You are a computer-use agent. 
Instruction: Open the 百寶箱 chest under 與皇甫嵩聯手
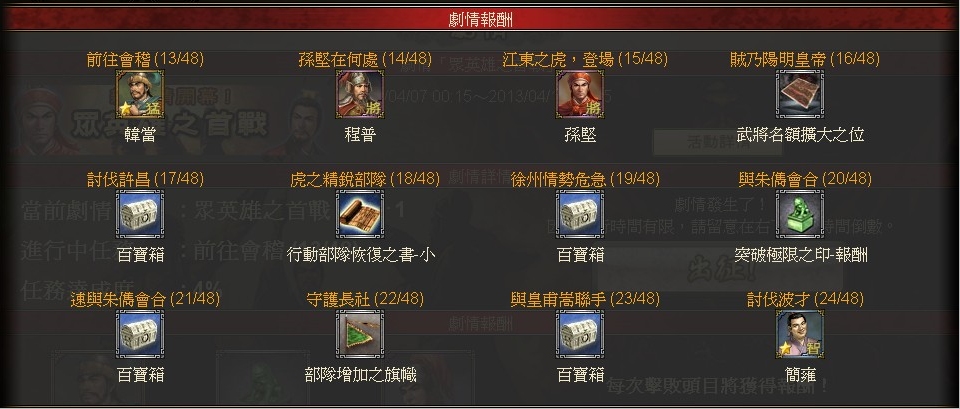[x=580, y=334]
